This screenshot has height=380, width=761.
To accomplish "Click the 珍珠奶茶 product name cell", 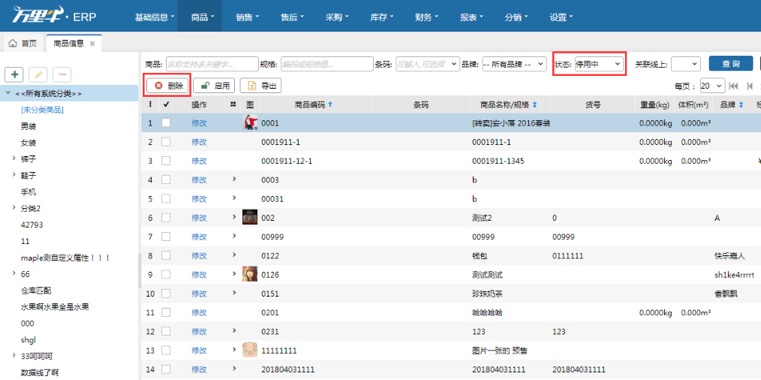I will point(487,294).
